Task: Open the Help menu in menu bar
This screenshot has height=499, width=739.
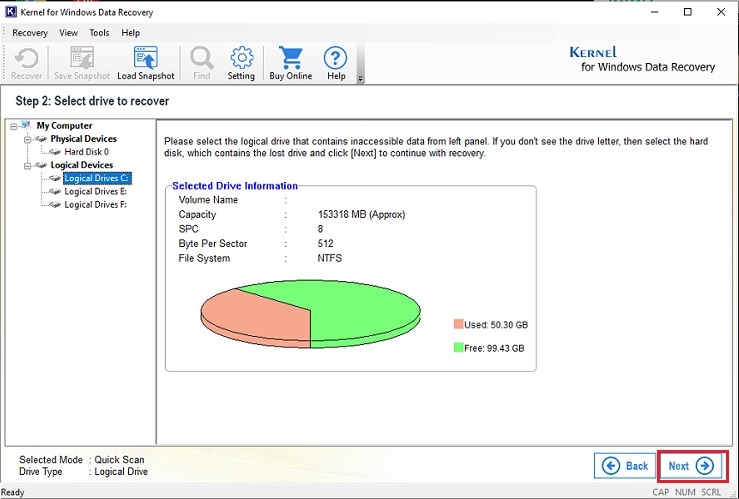Action: [131, 33]
